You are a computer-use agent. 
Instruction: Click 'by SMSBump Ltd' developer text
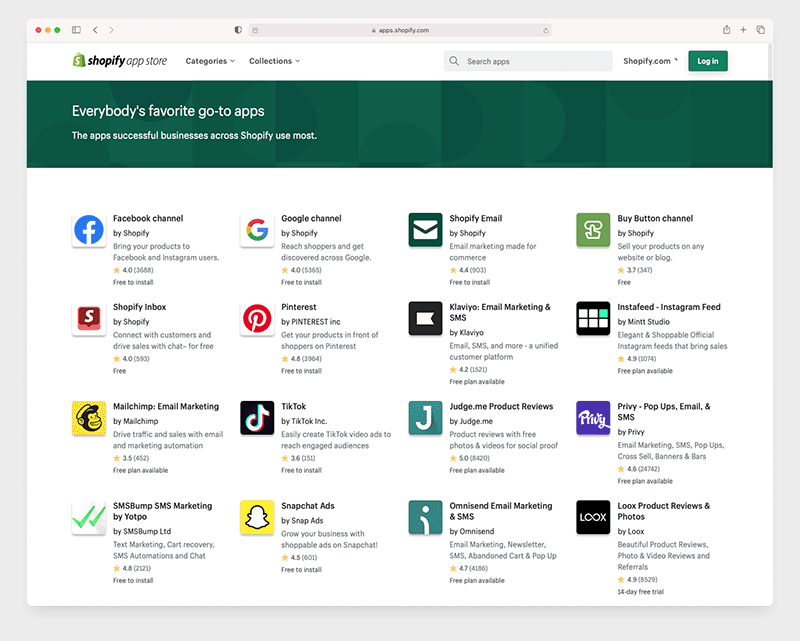(142, 531)
